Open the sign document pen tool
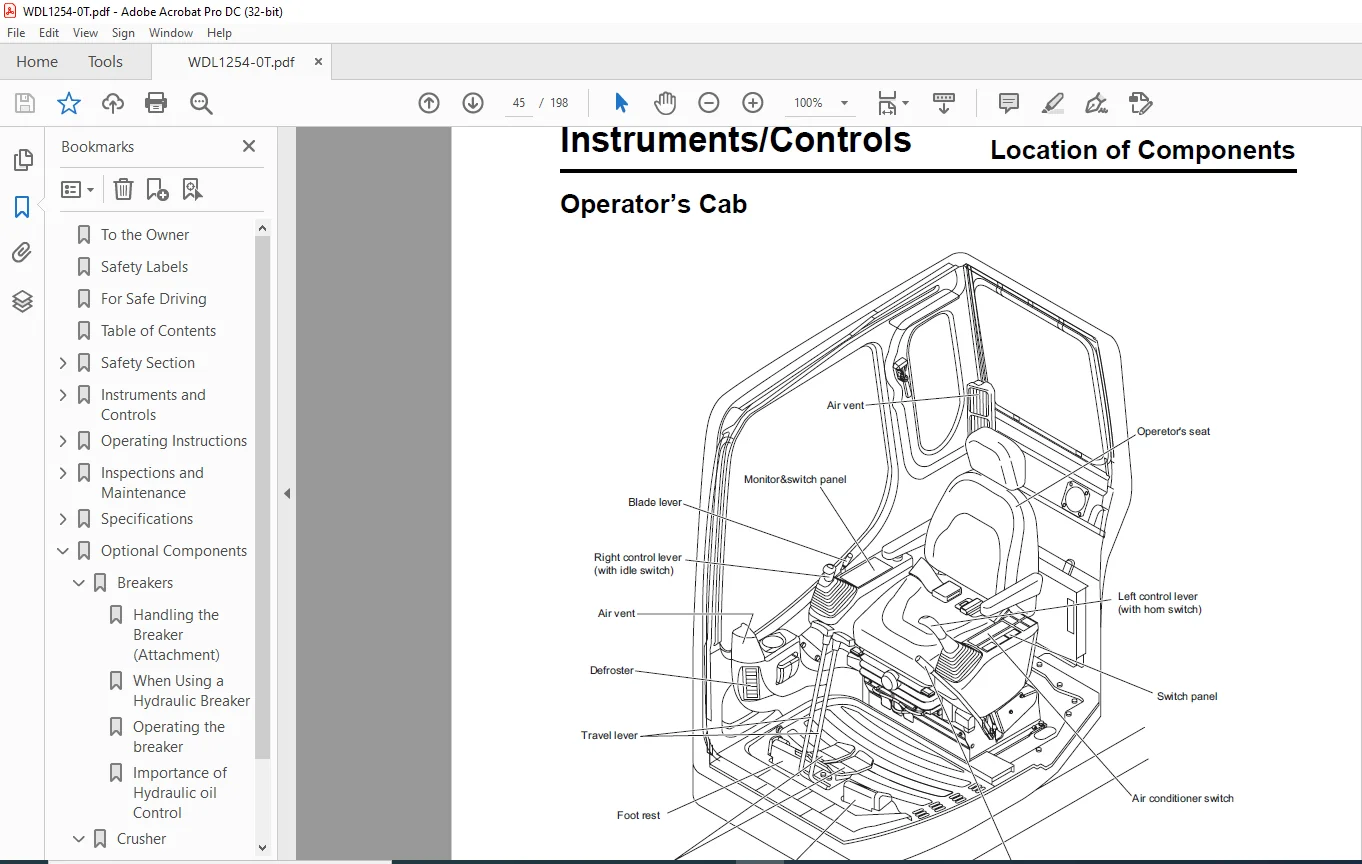This screenshot has height=864, width=1362. point(1097,103)
